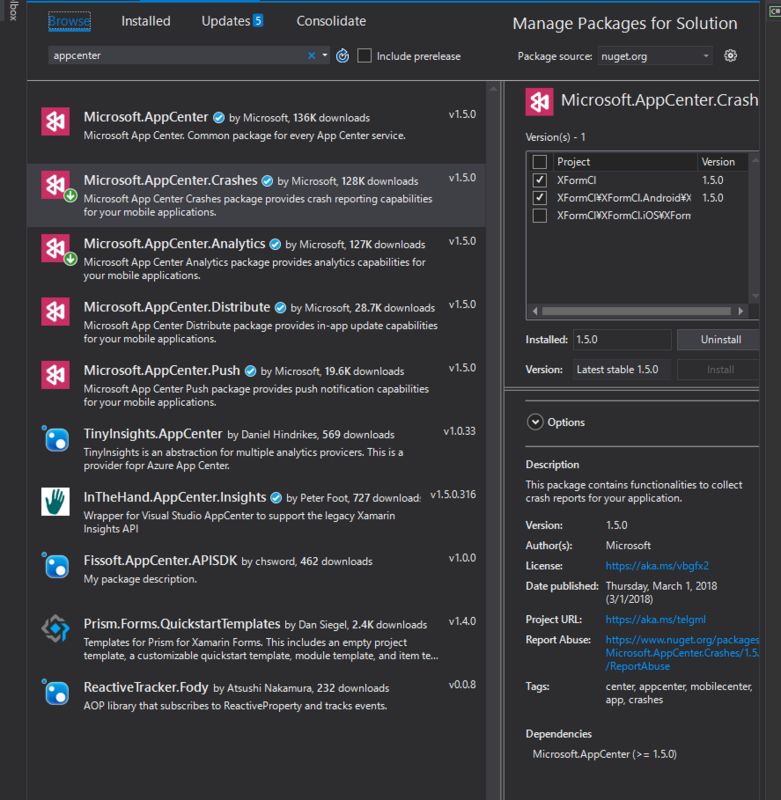Click verified badge beside Microsoft.AppCenter.Analytics

point(275,244)
